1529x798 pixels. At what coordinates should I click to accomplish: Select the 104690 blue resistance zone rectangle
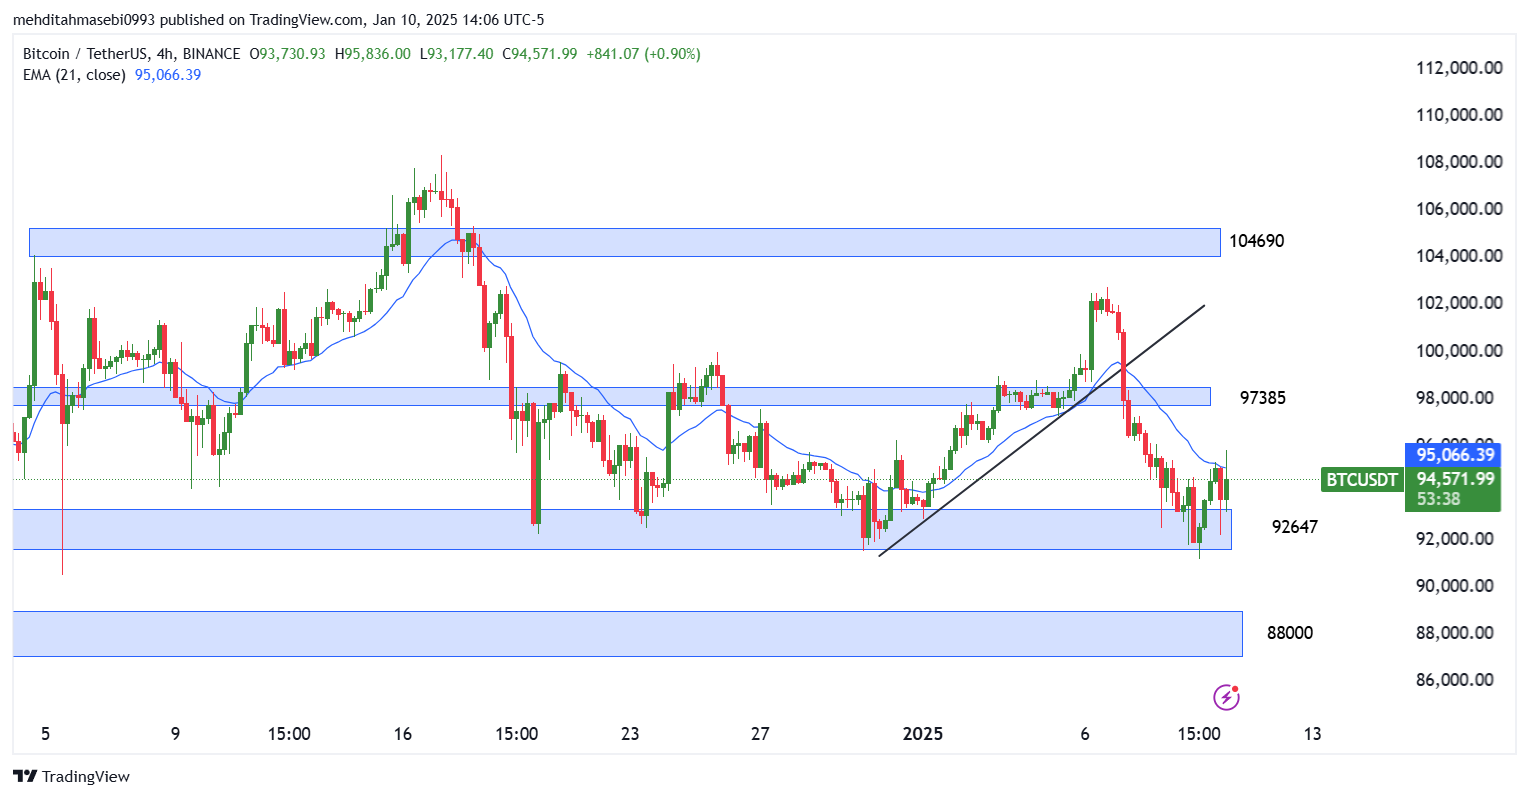pyautogui.click(x=625, y=242)
